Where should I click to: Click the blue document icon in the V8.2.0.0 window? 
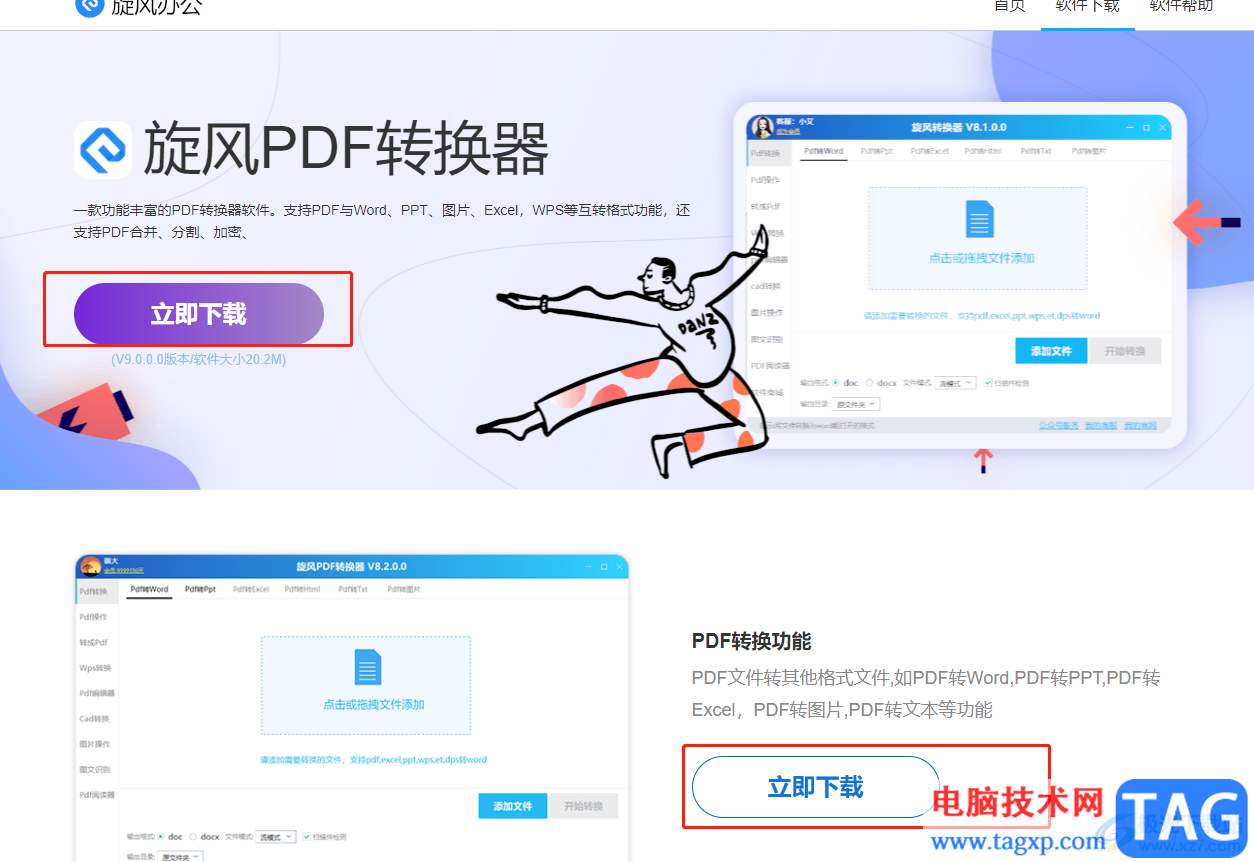(x=368, y=667)
